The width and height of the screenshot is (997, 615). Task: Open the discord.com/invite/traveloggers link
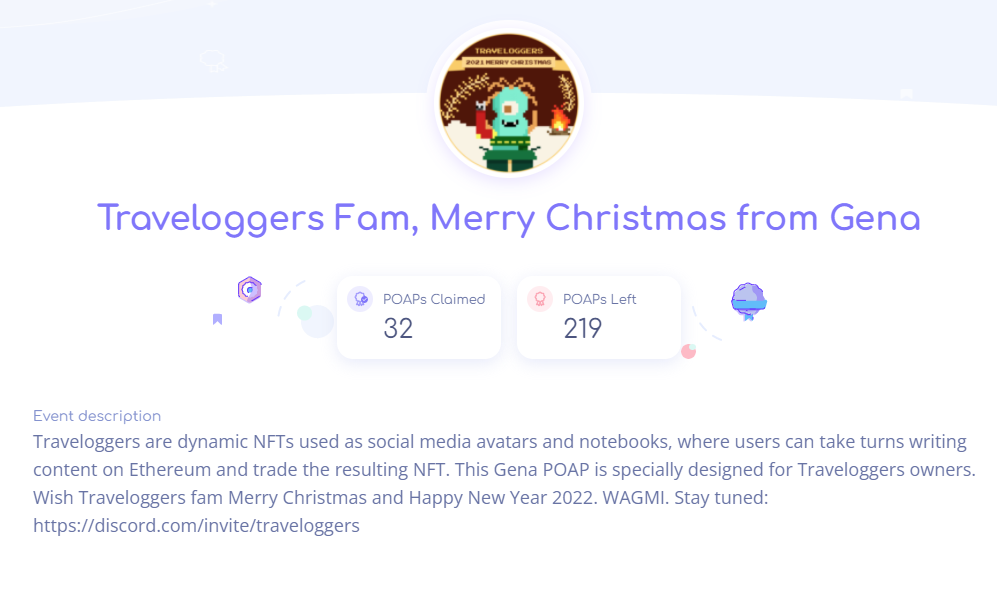tap(196, 525)
